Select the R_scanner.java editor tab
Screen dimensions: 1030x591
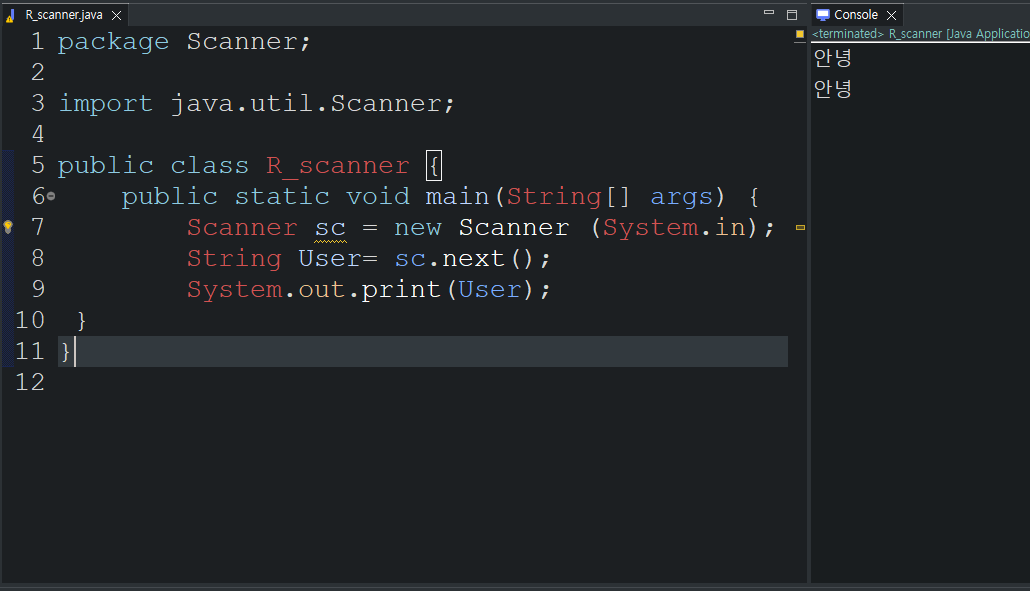click(x=64, y=15)
